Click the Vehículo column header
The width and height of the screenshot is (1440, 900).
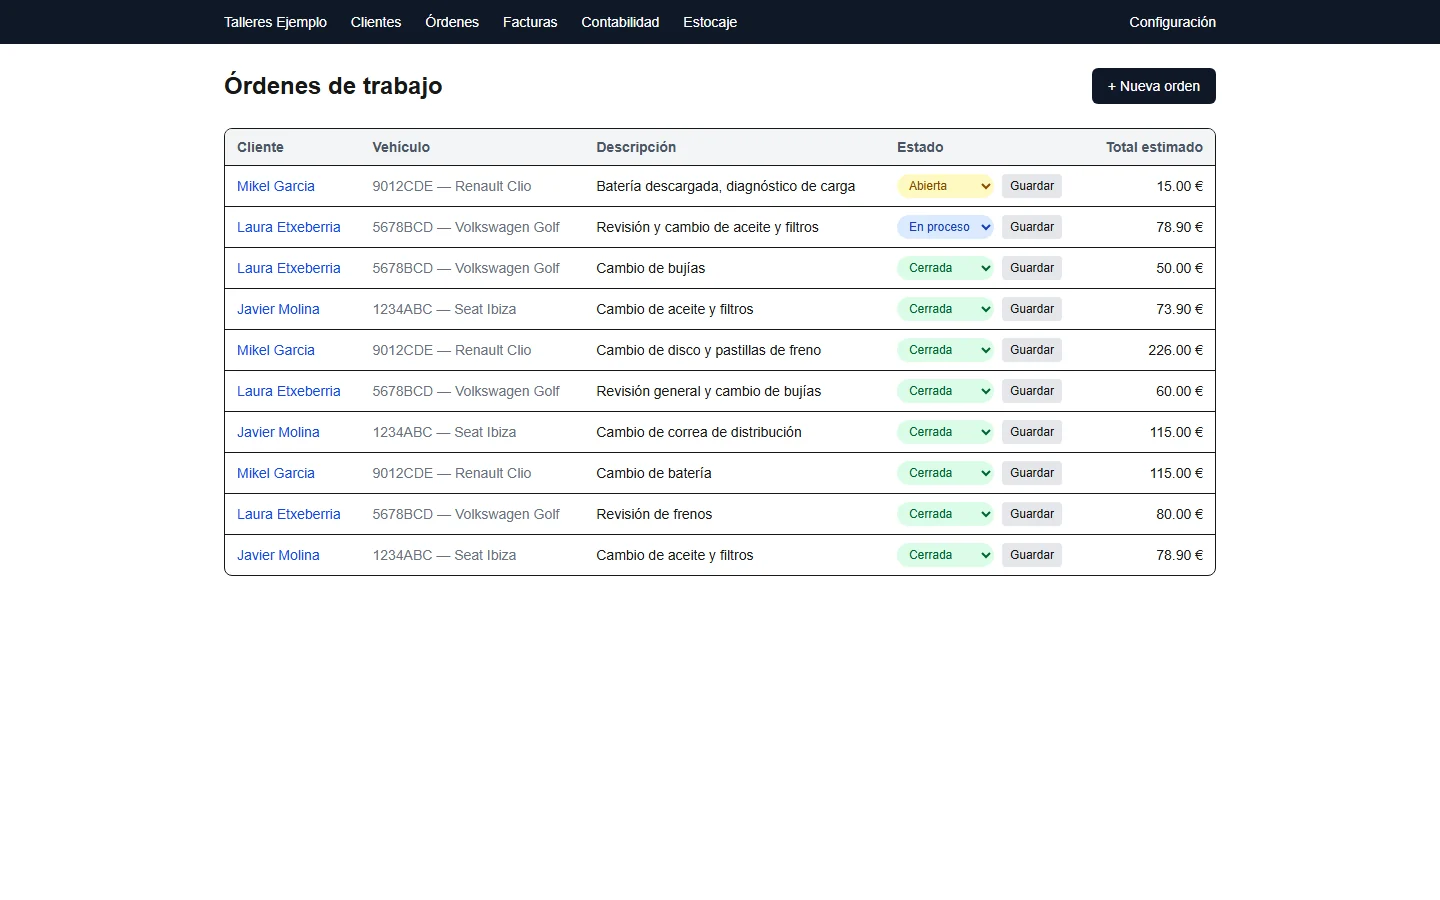[x=401, y=147]
